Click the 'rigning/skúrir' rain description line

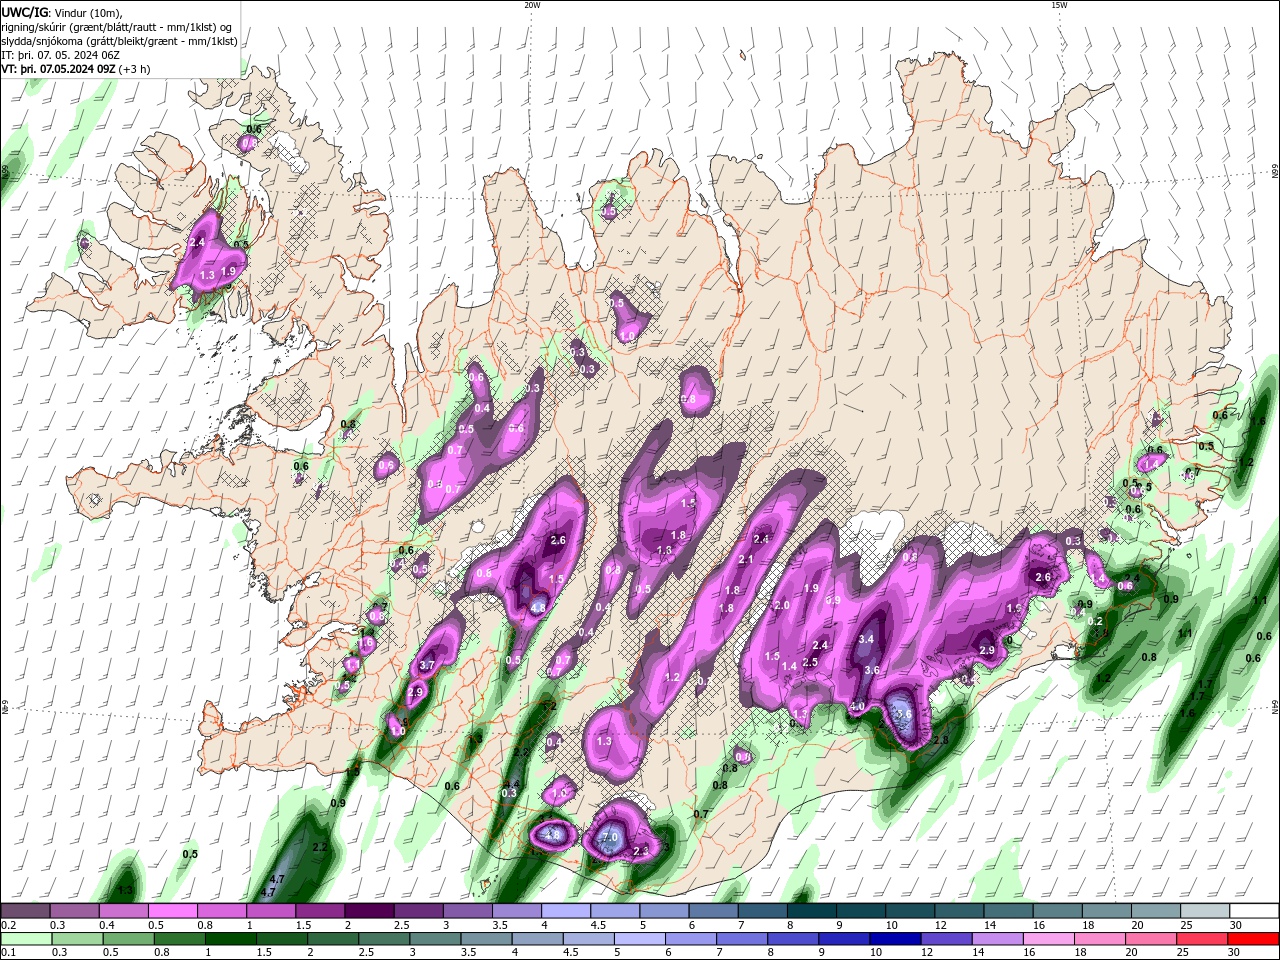tap(116, 27)
